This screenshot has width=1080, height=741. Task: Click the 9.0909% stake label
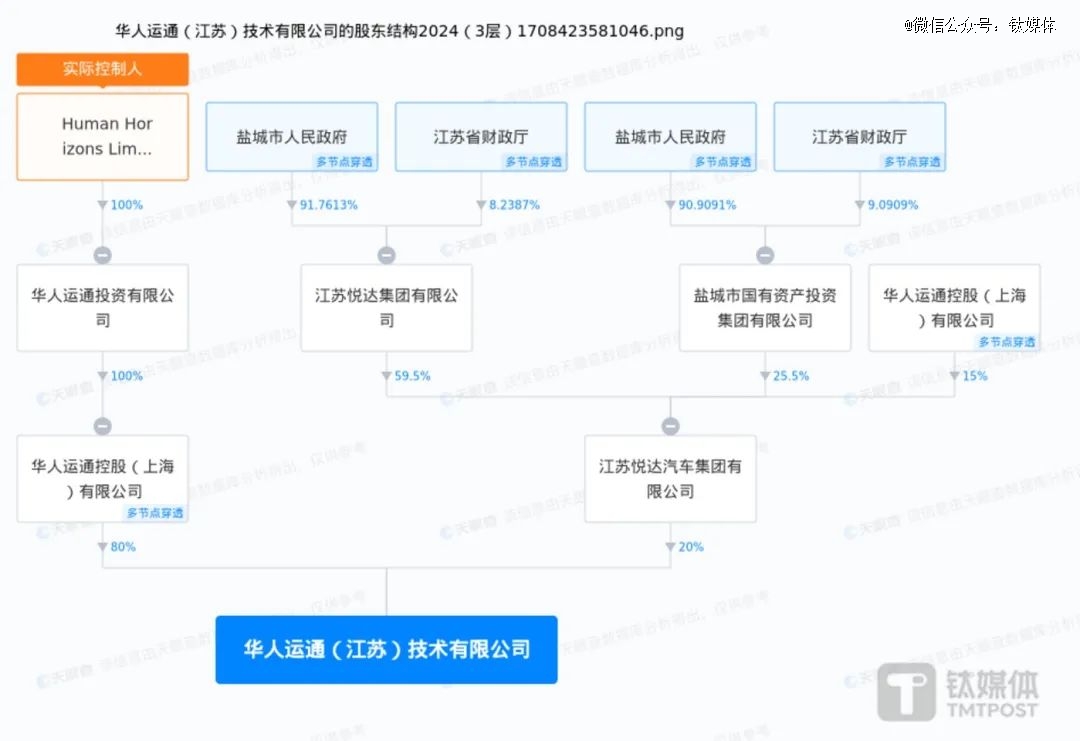(x=893, y=205)
